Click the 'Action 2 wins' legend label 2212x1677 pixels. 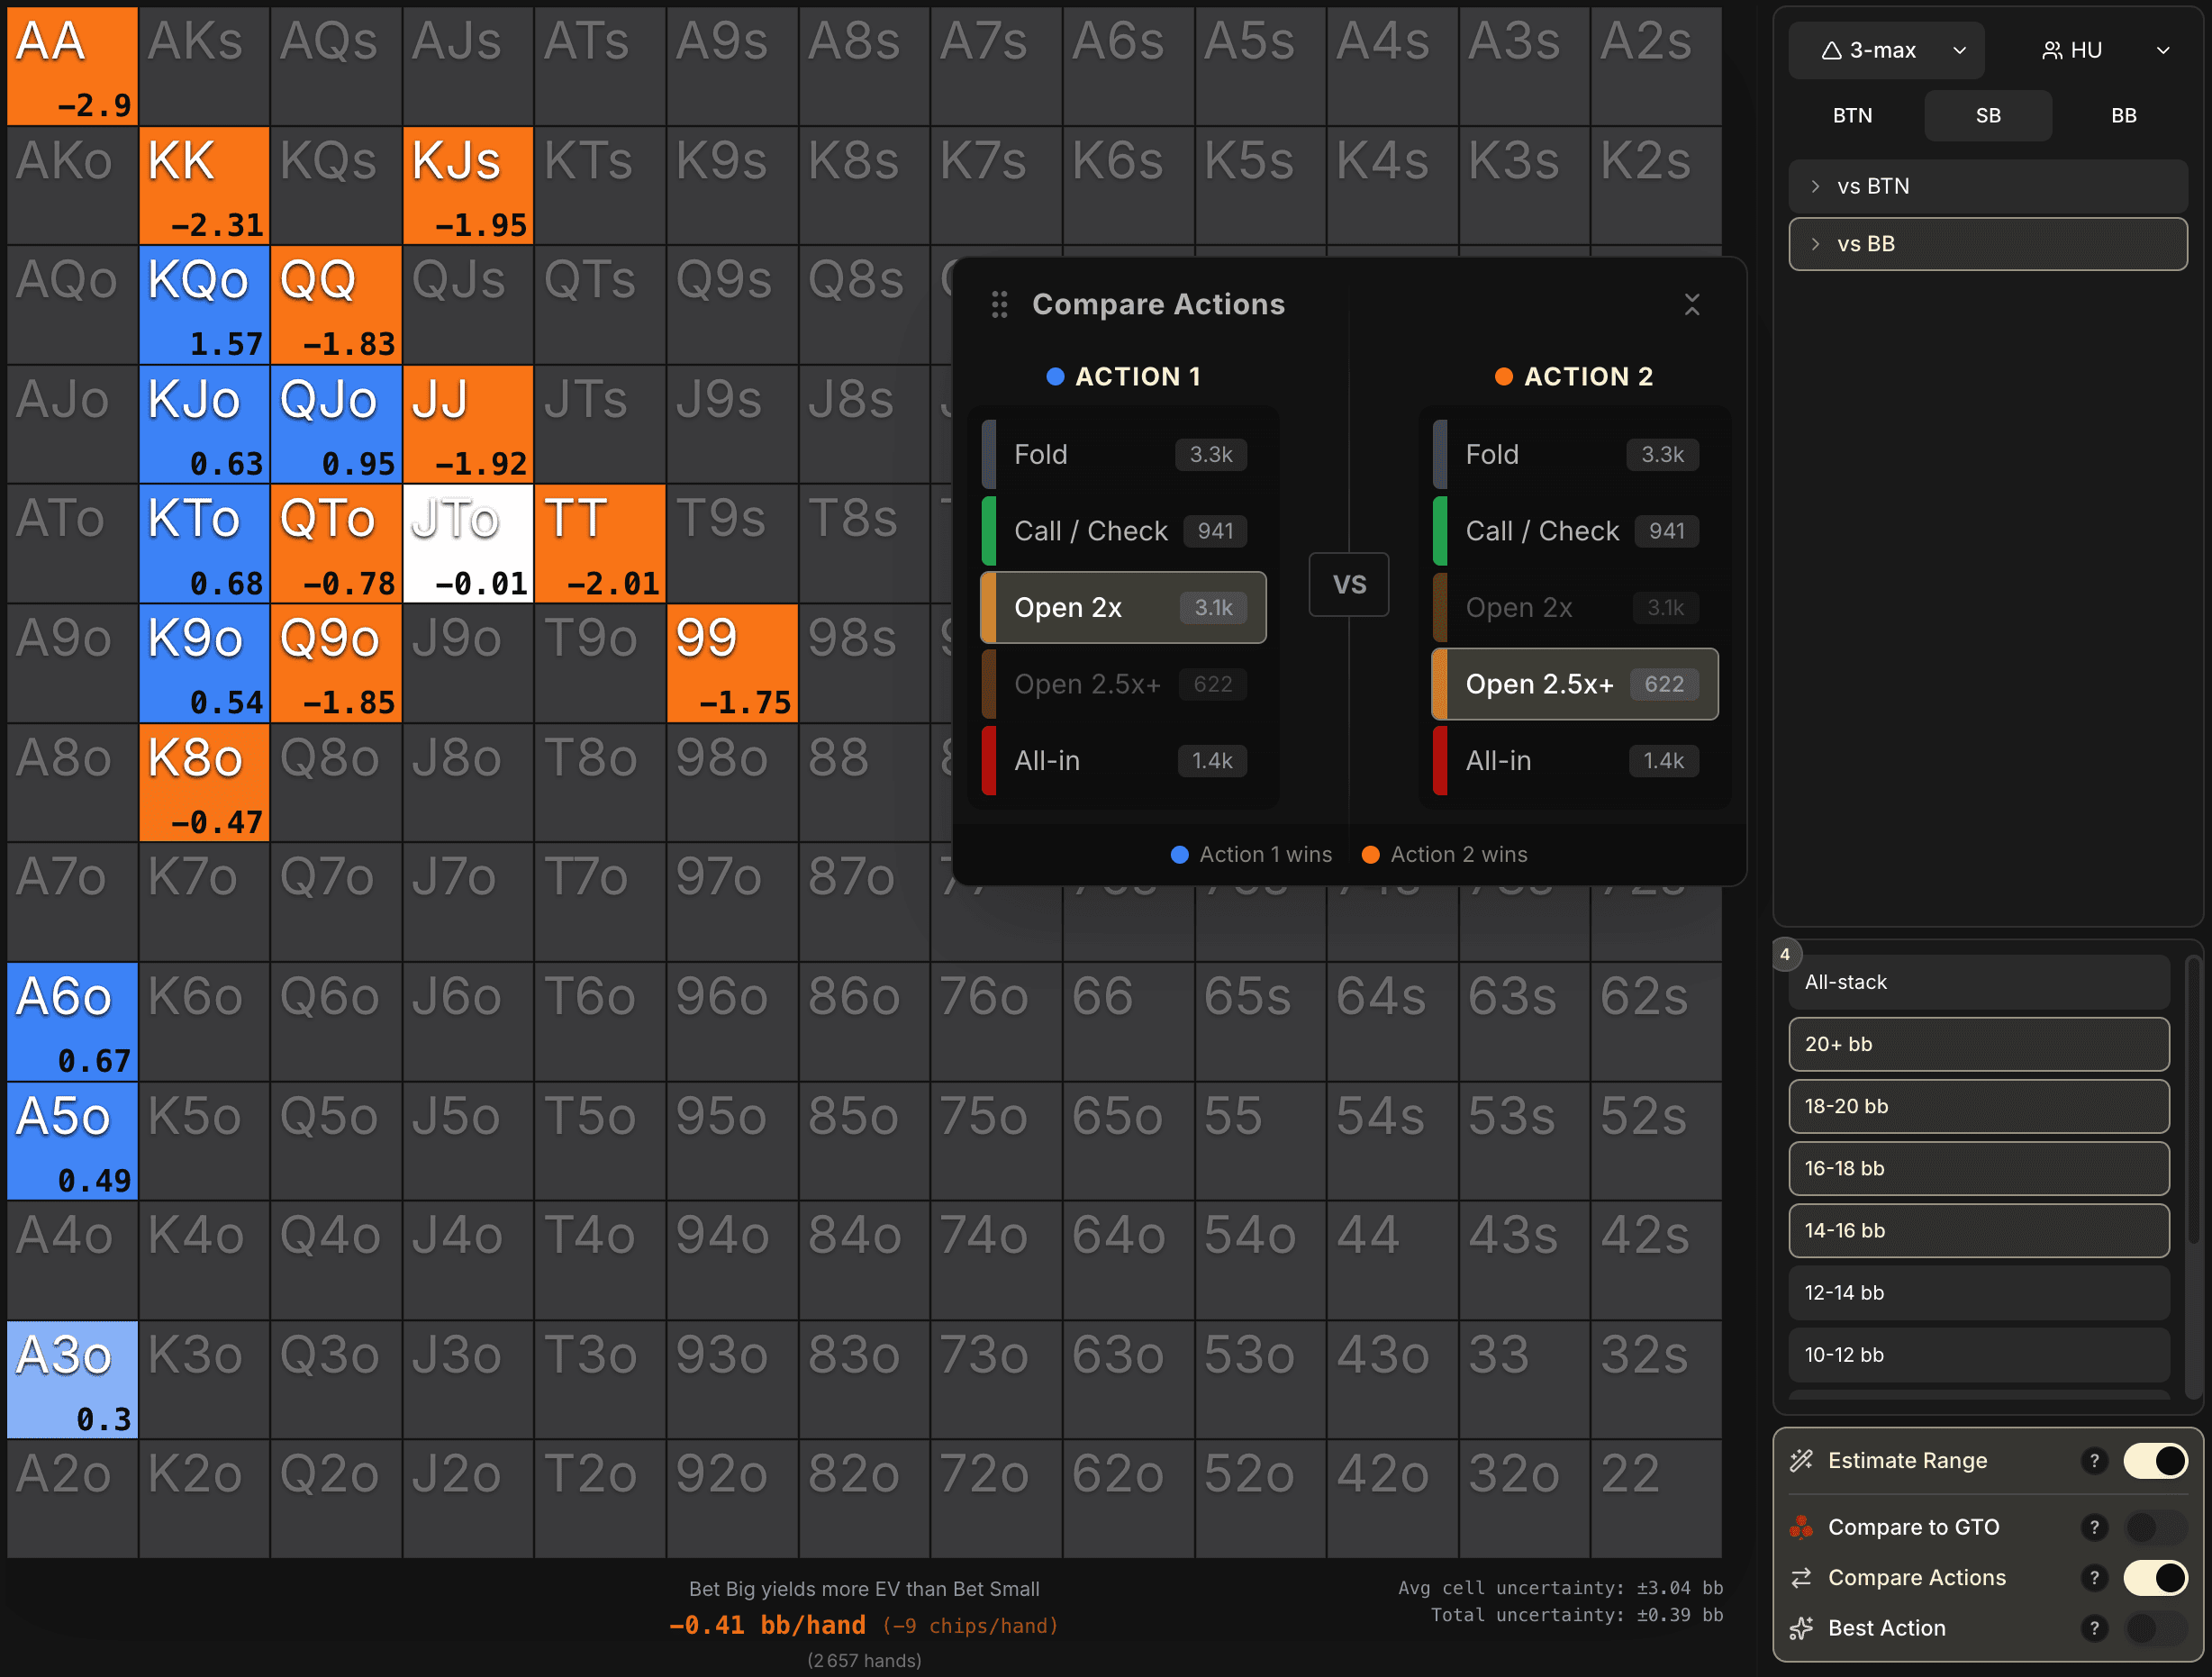point(1458,854)
